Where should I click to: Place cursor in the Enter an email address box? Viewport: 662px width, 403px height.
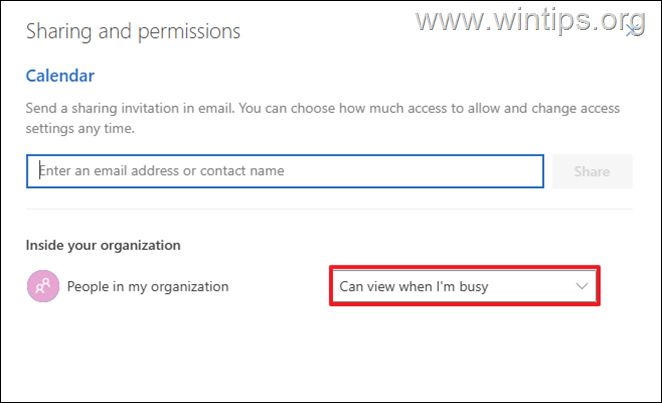pos(285,171)
